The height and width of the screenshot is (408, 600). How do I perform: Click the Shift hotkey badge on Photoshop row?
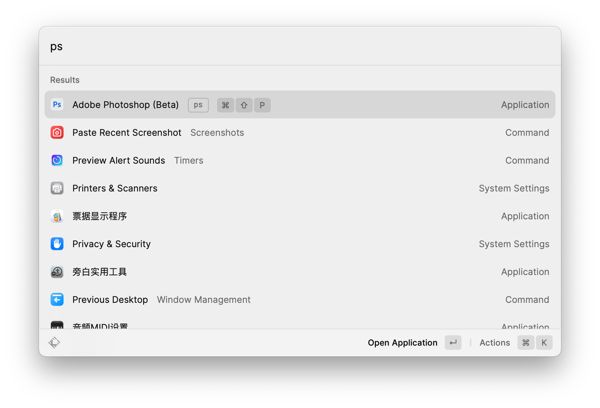244,105
